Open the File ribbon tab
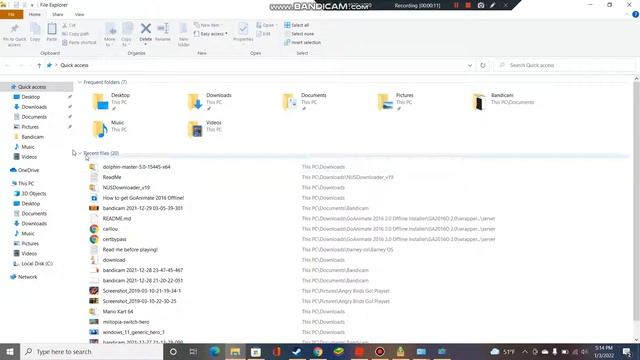The width and height of the screenshot is (640, 360). coord(11,14)
